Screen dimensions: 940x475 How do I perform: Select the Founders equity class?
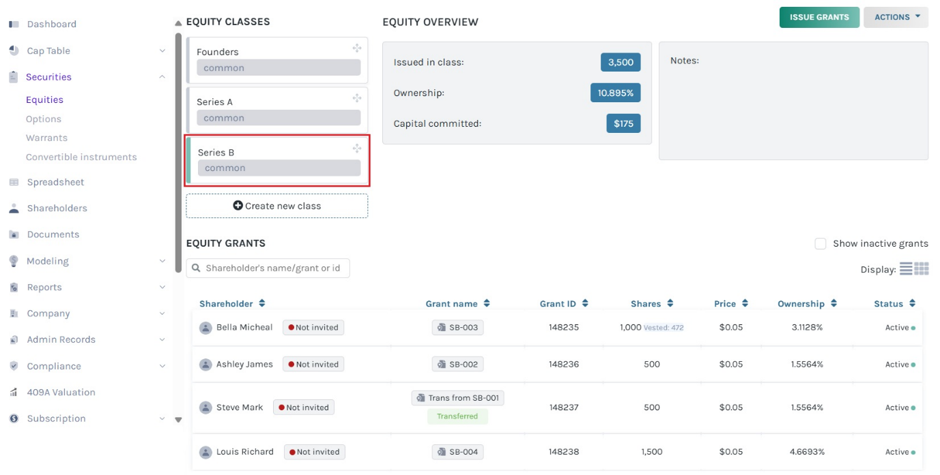[277, 60]
